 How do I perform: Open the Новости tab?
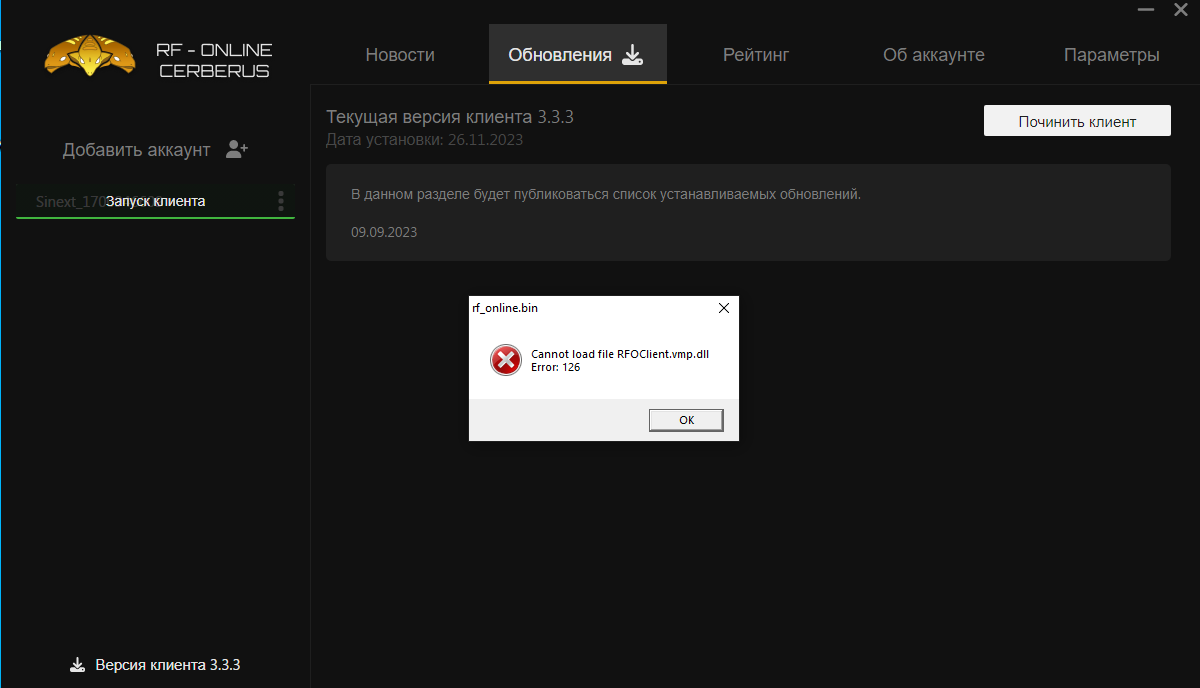click(x=400, y=55)
